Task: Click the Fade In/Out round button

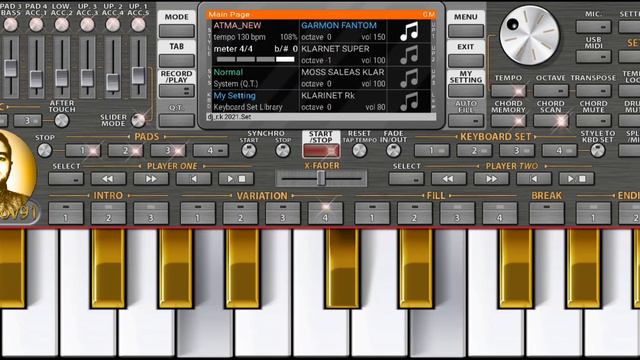Action: [x=393, y=151]
